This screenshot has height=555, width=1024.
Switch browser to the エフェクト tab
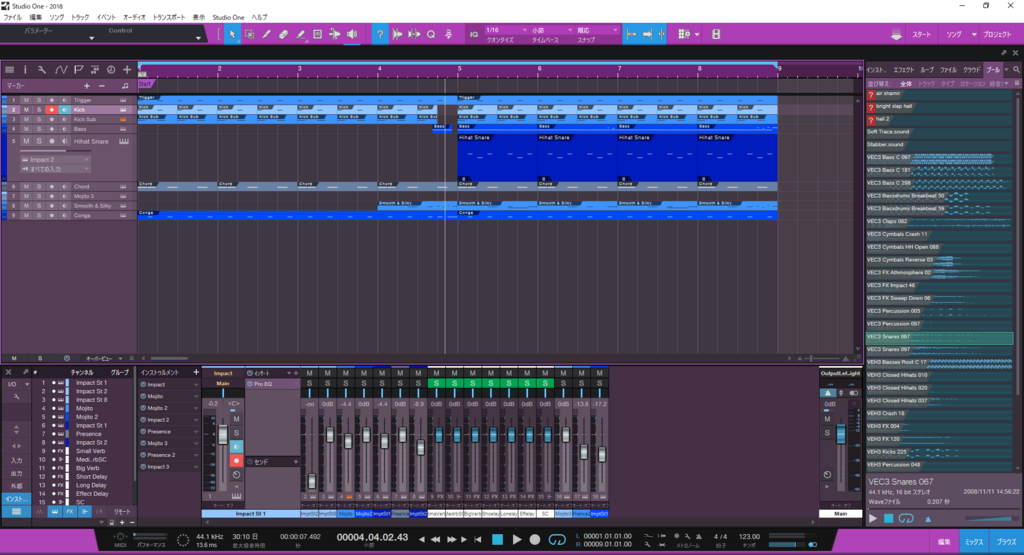click(904, 69)
